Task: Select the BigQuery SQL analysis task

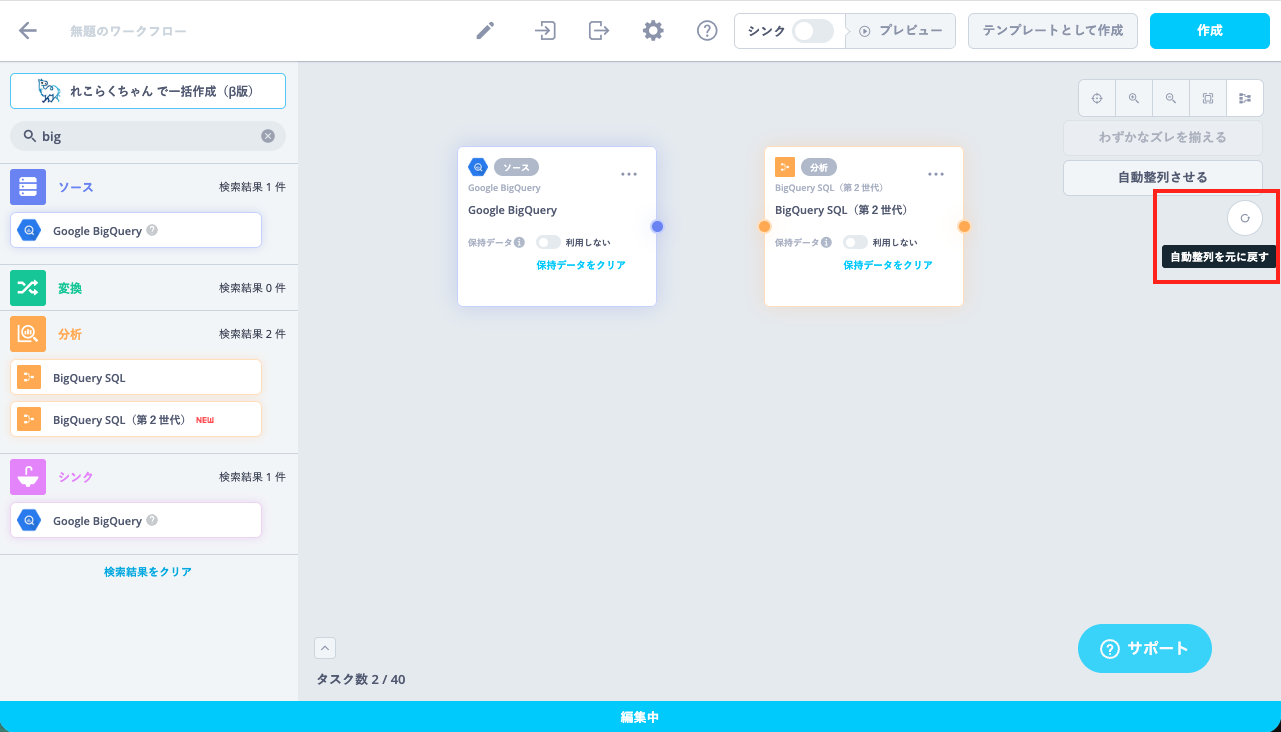Action: pyautogui.click(x=136, y=378)
